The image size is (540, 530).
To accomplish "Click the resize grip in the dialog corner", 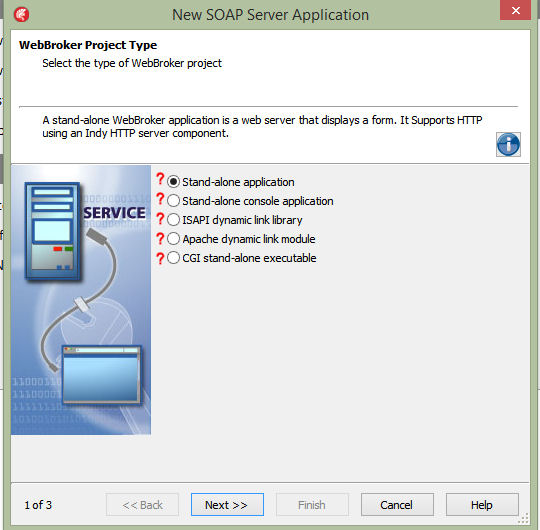I will coord(523,518).
